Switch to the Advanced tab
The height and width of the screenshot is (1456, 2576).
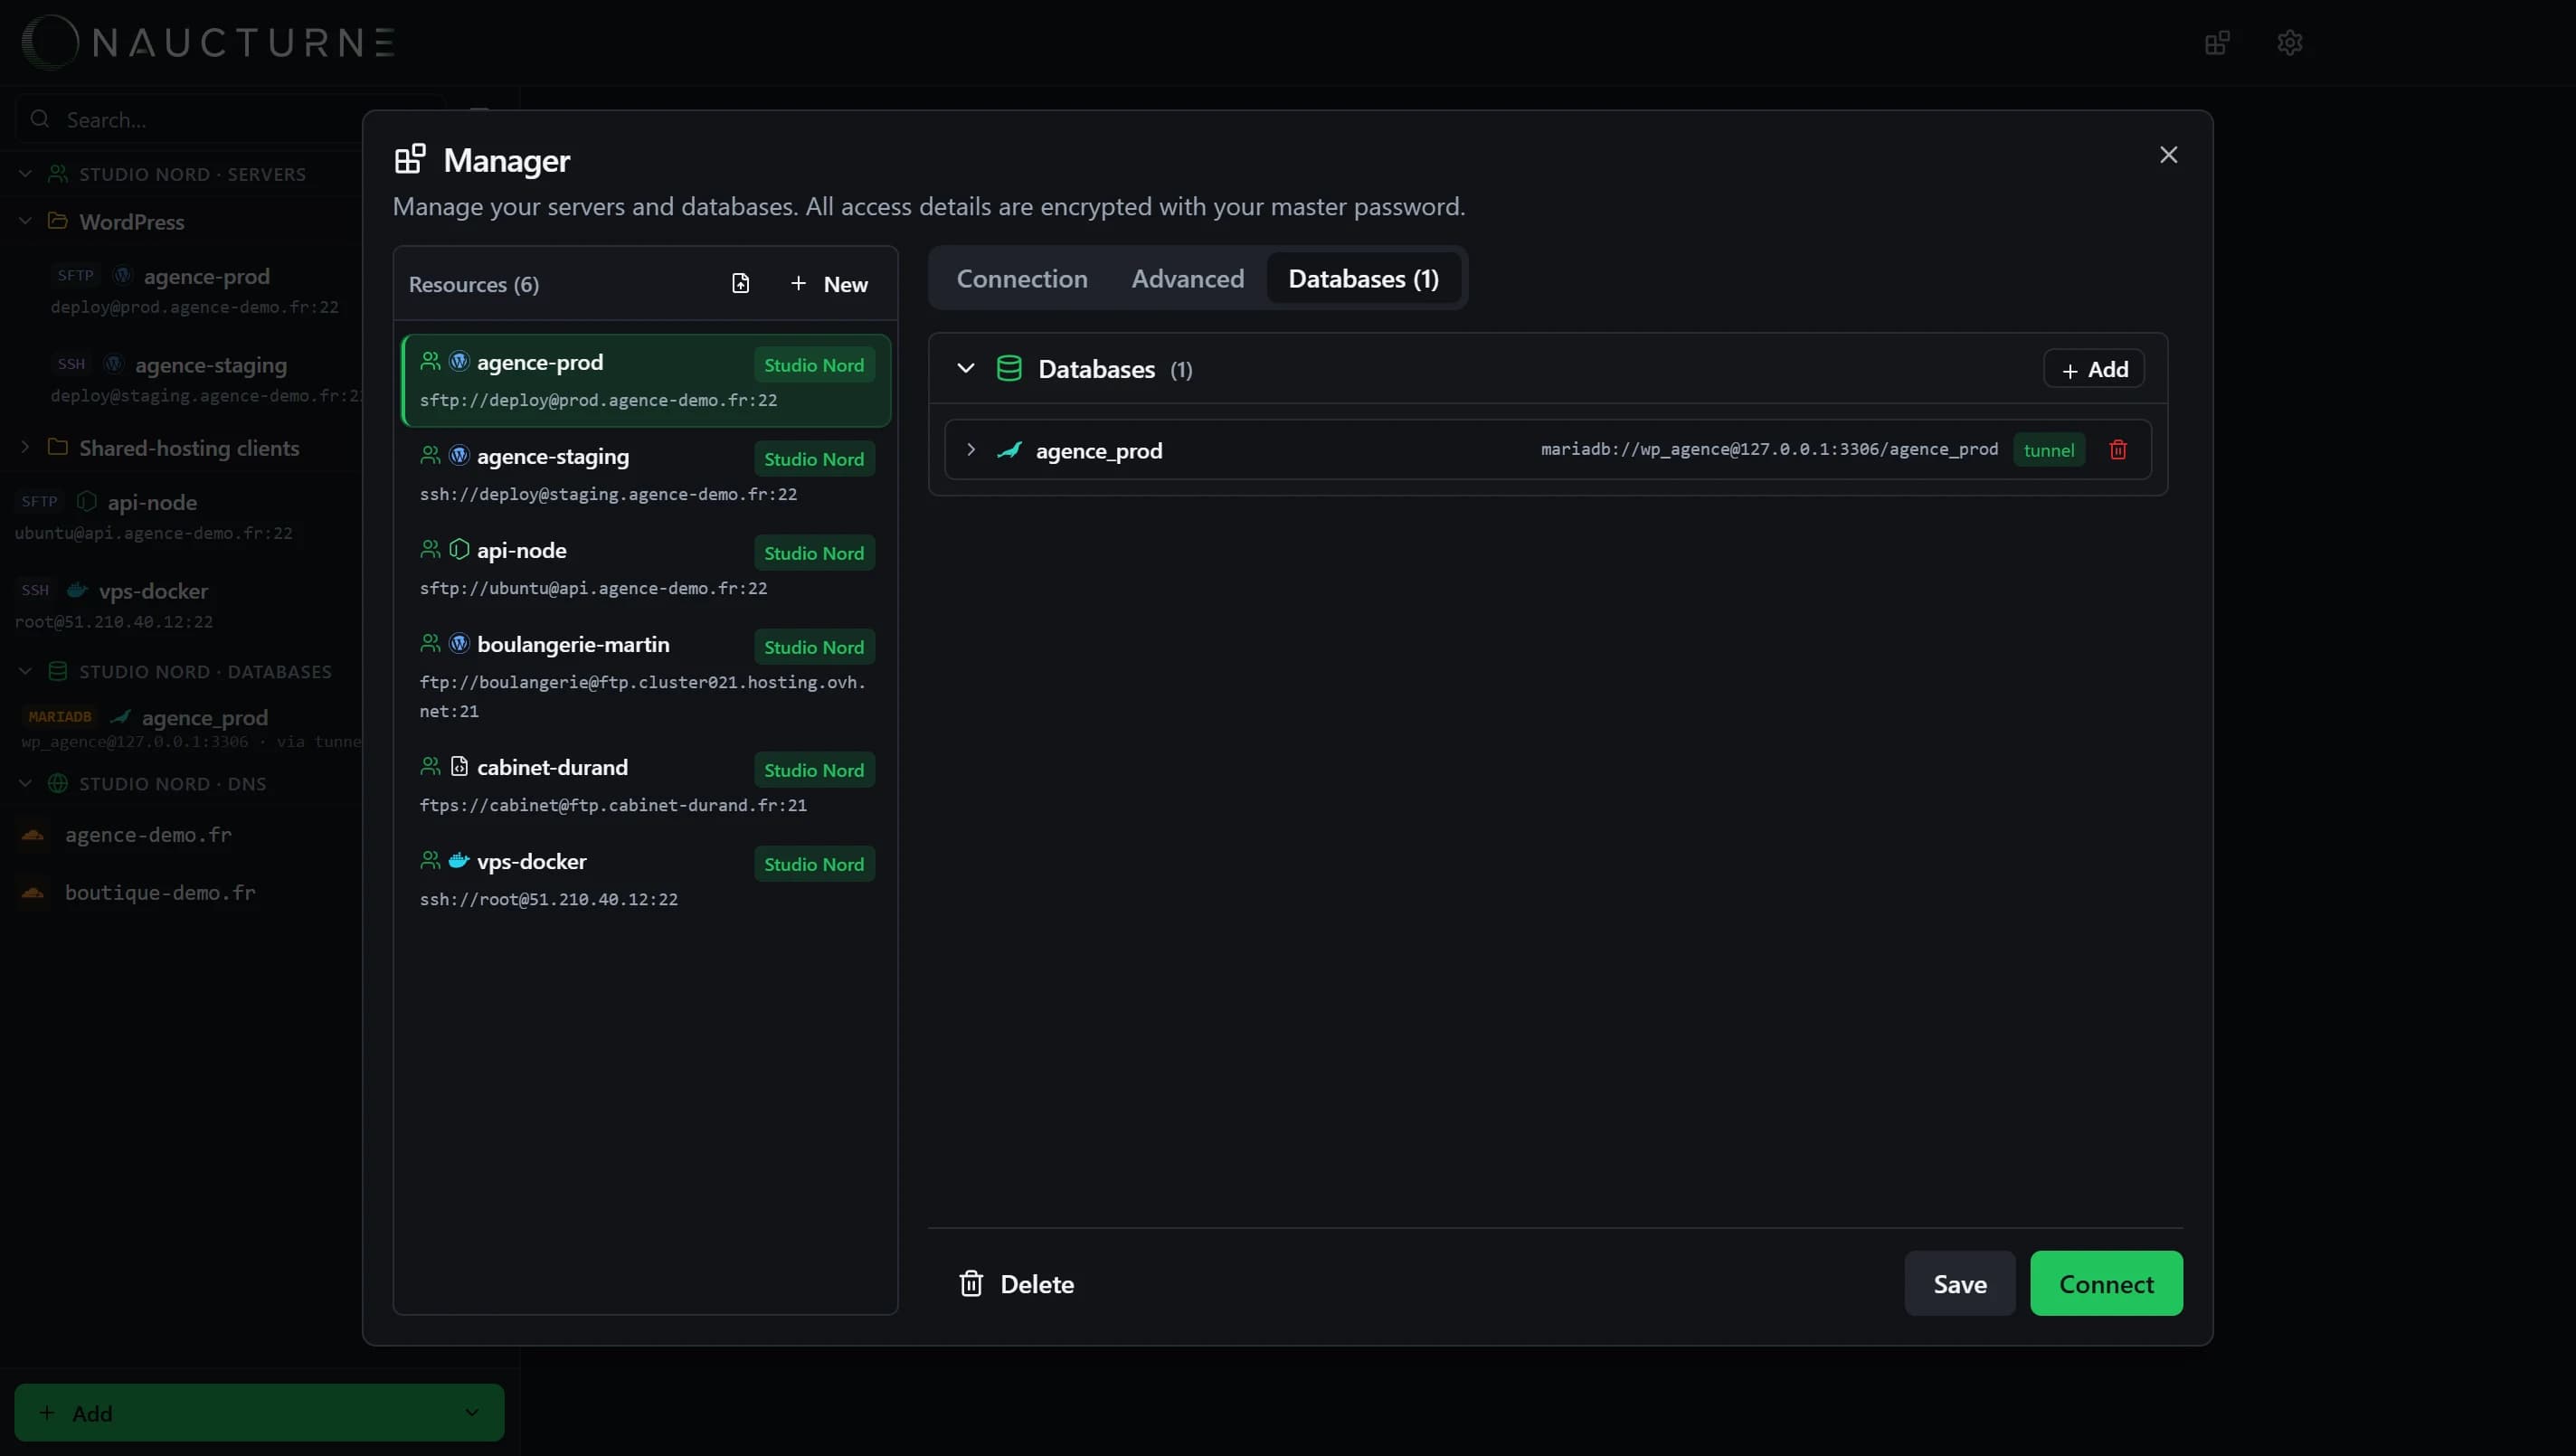(1188, 278)
